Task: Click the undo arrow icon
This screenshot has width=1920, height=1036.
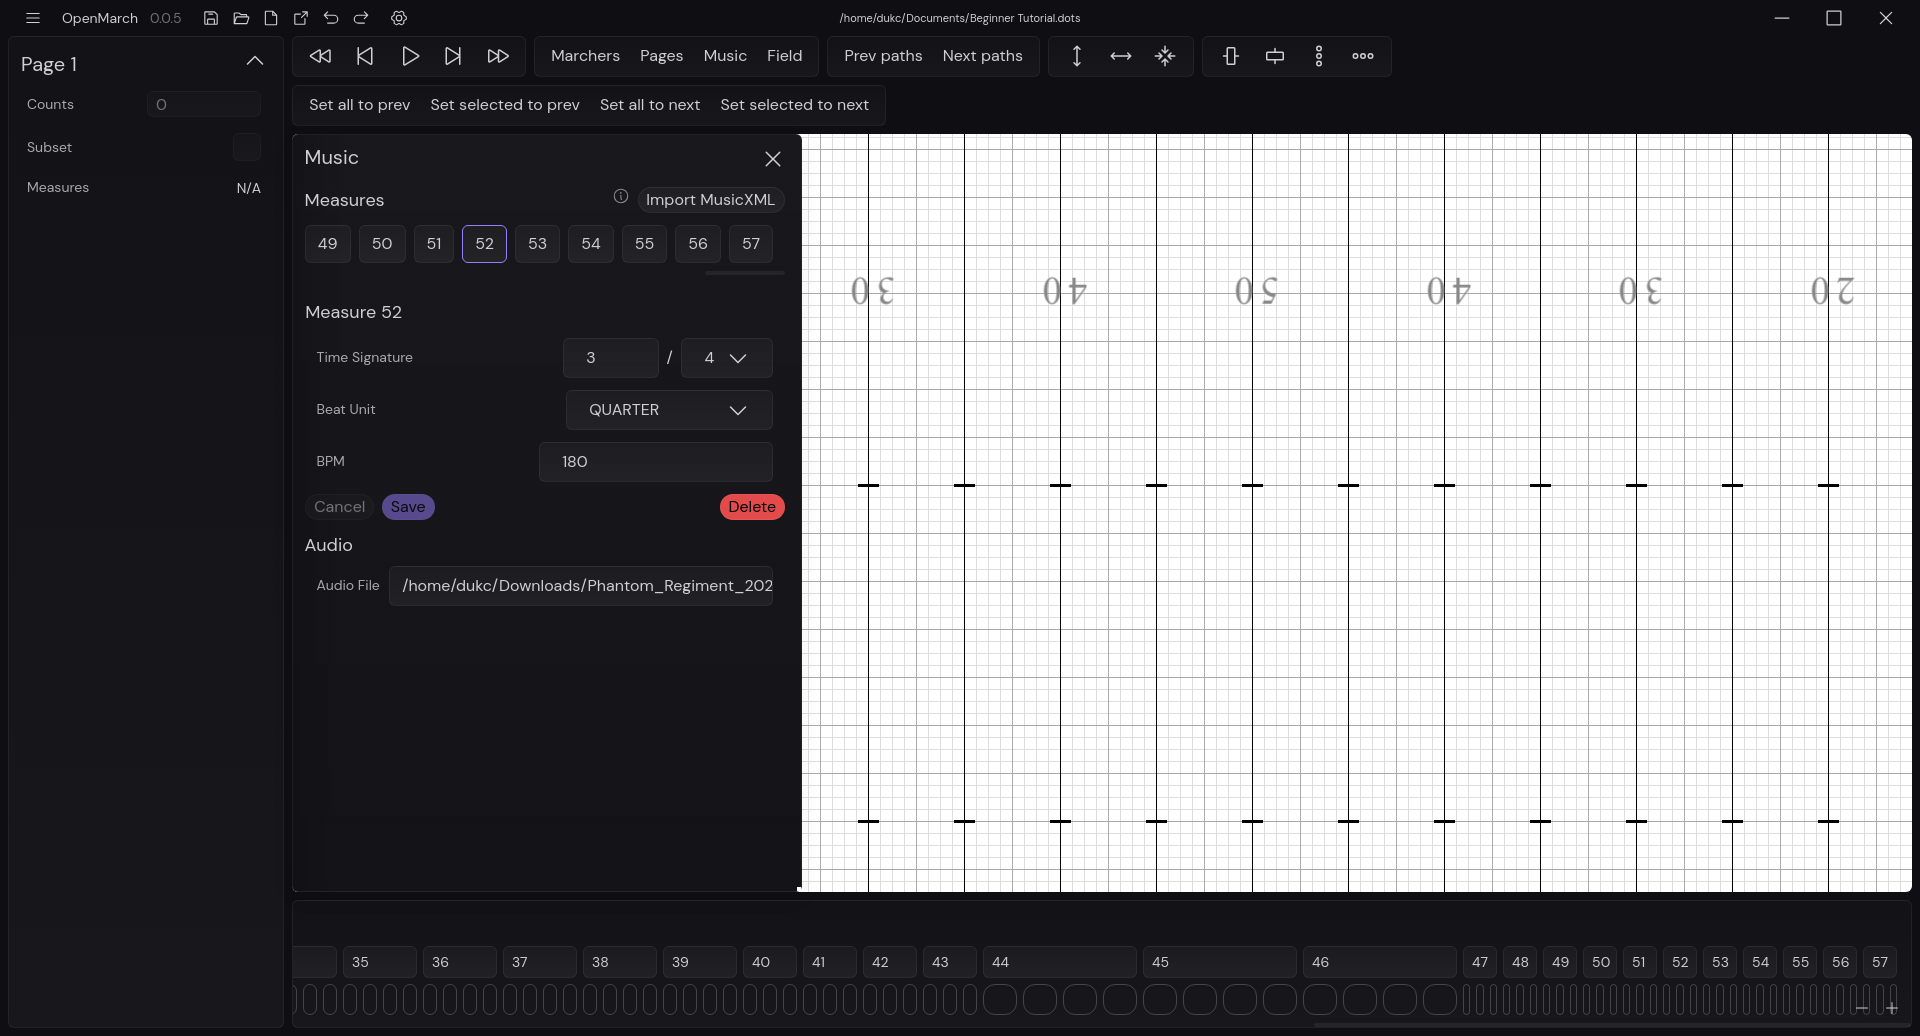Action: [331, 18]
